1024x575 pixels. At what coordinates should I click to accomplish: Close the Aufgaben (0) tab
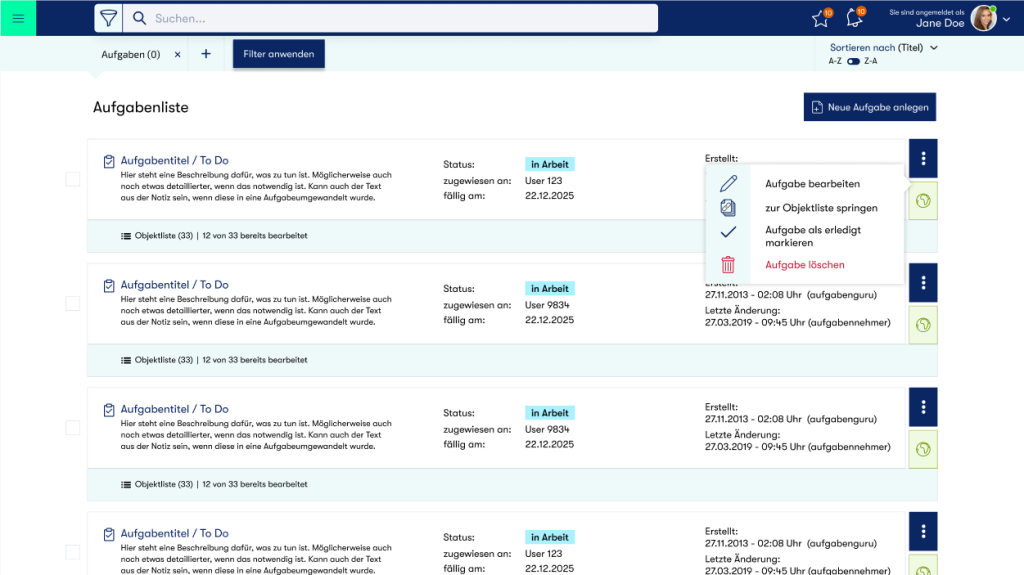[178, 55]
